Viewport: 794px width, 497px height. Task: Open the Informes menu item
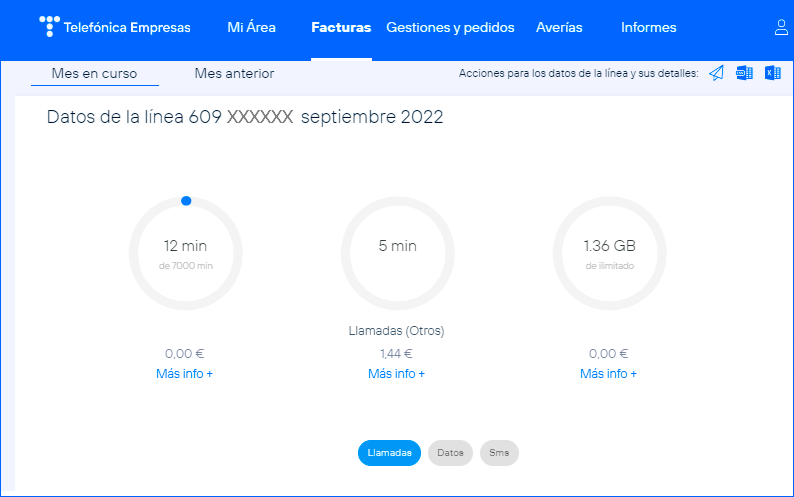(648, 27)
